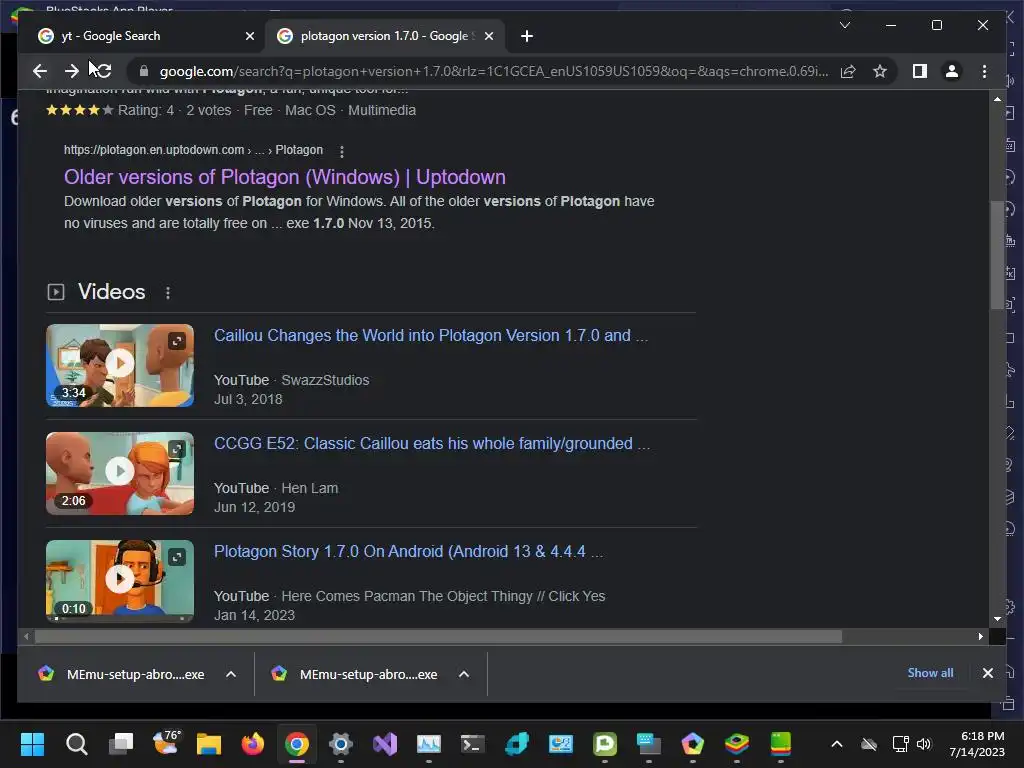
Task: Open the weather widget showing 76°
Action: (165, 744)
